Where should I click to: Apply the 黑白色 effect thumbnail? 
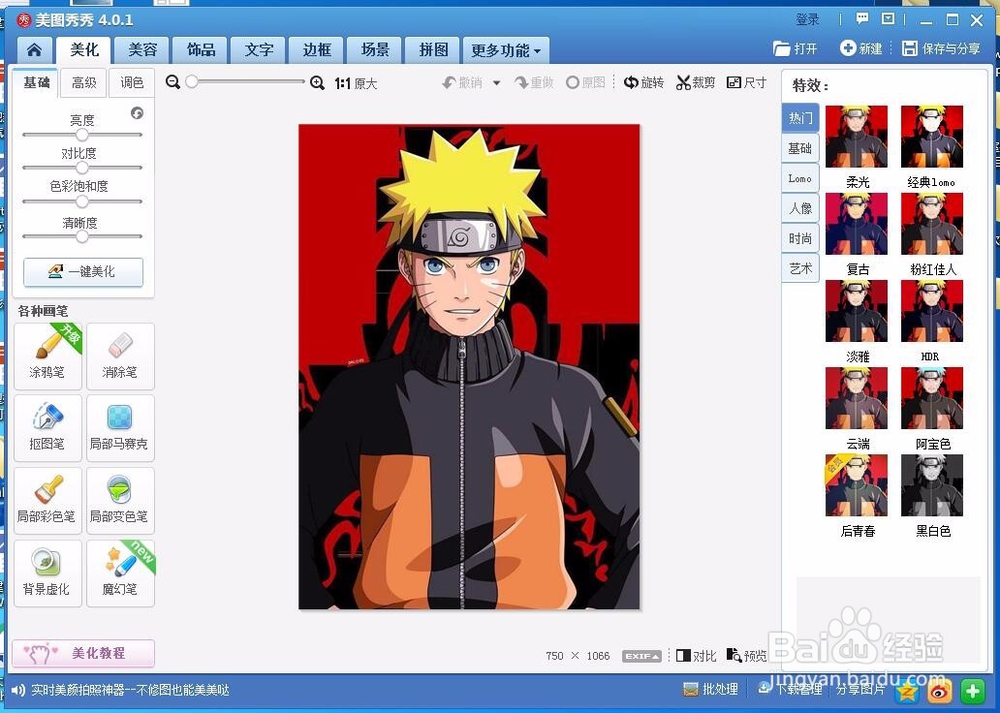click(x=932, y=485)
